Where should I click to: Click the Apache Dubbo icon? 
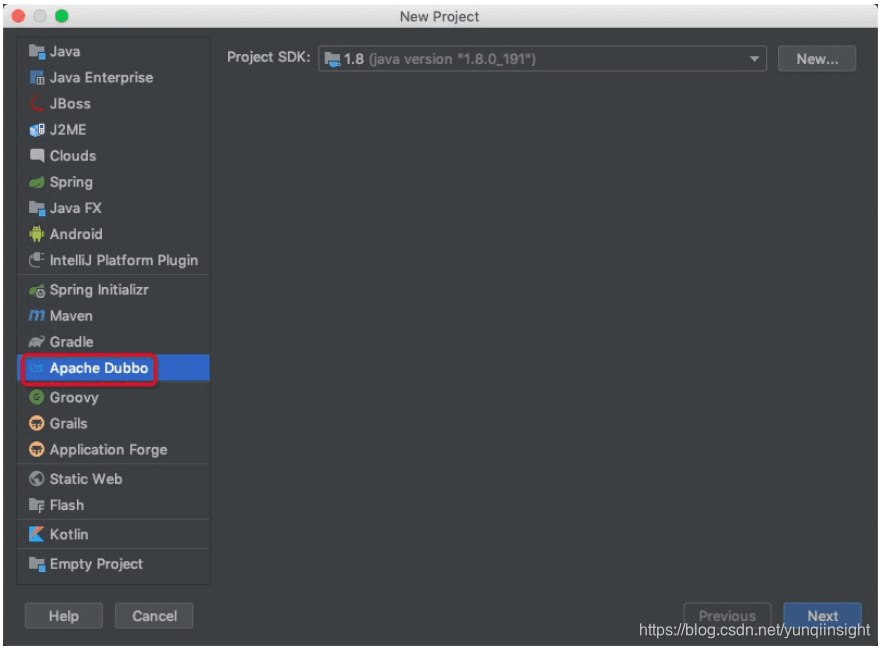click(37, 368)
